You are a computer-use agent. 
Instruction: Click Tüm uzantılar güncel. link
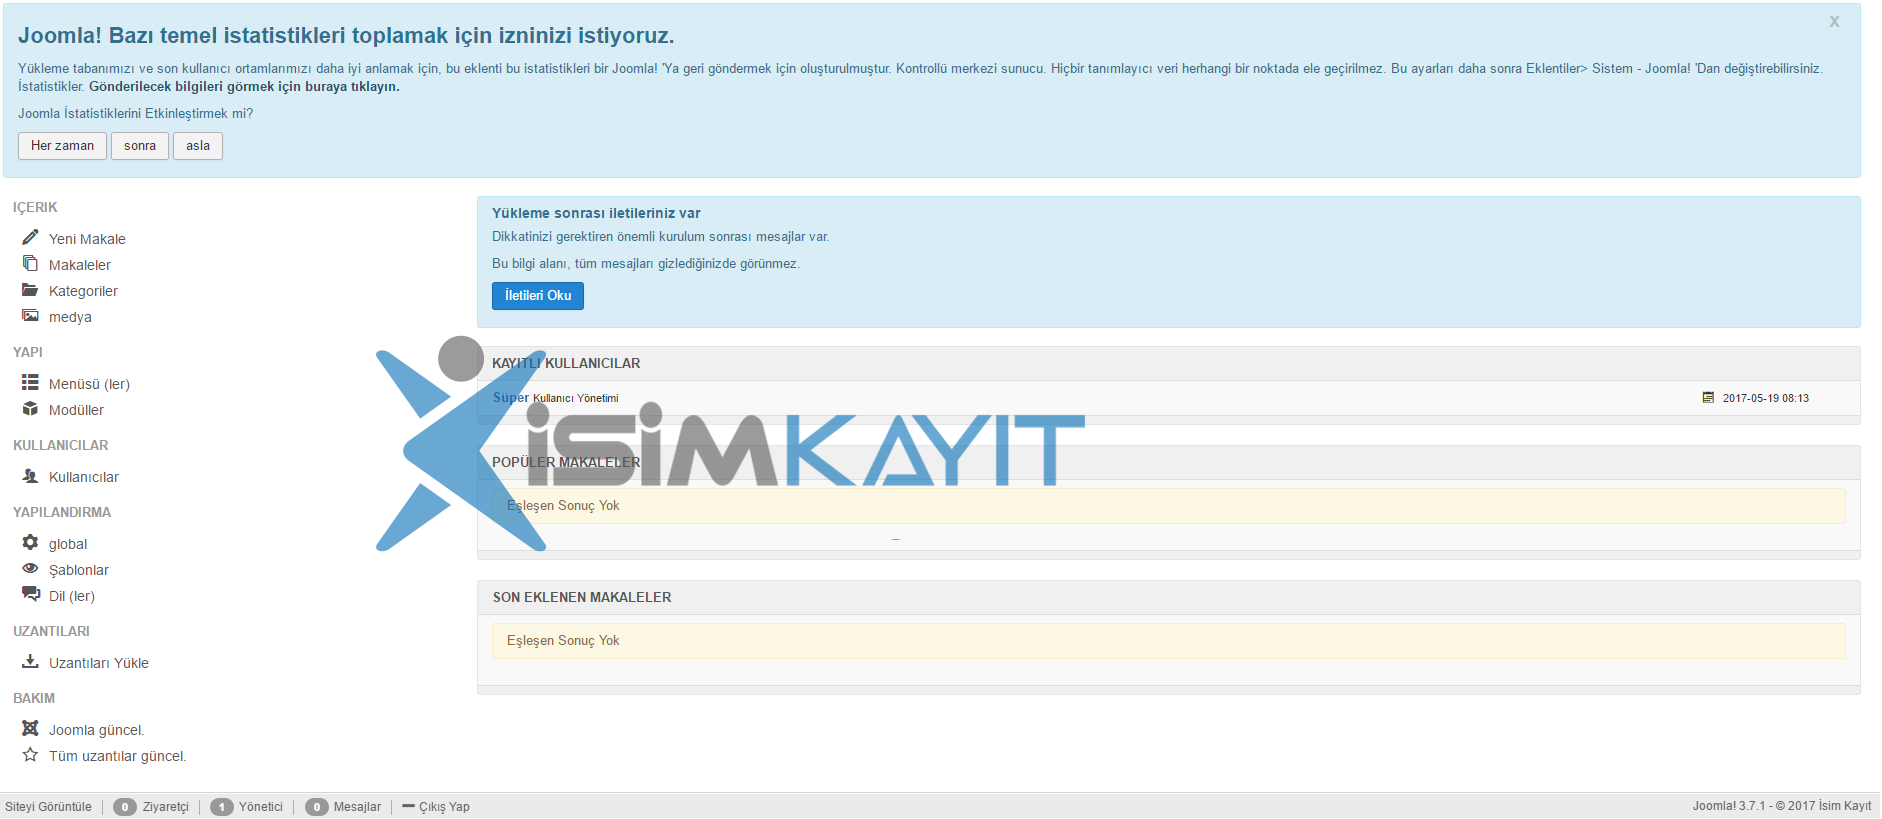[117, 756]
